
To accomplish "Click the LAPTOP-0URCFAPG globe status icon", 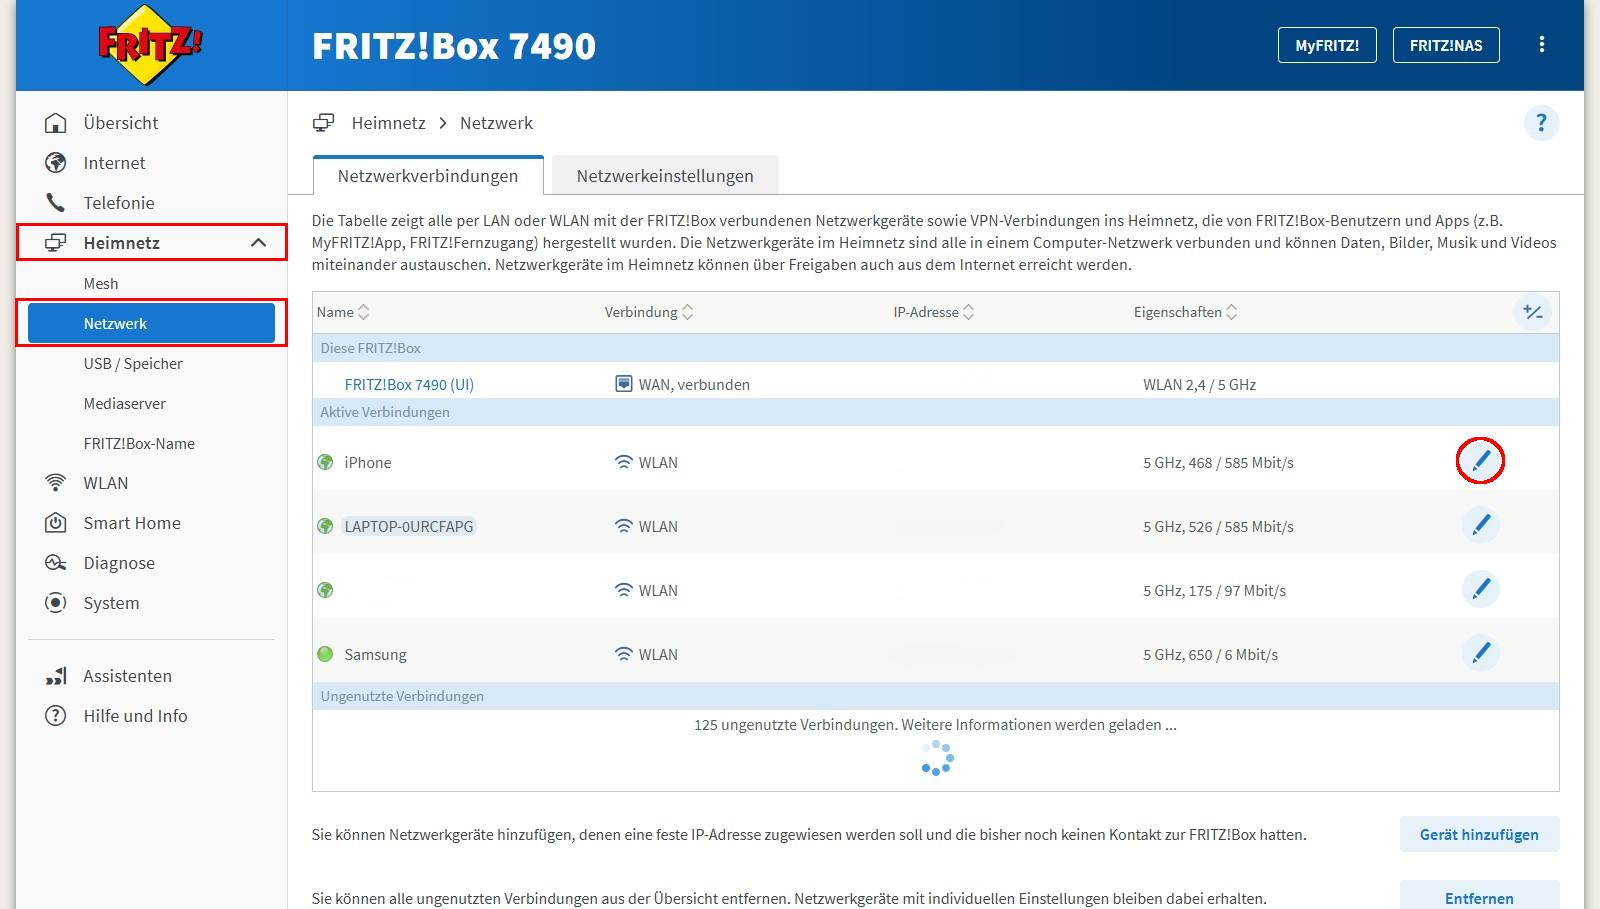I will coord(325,526).
